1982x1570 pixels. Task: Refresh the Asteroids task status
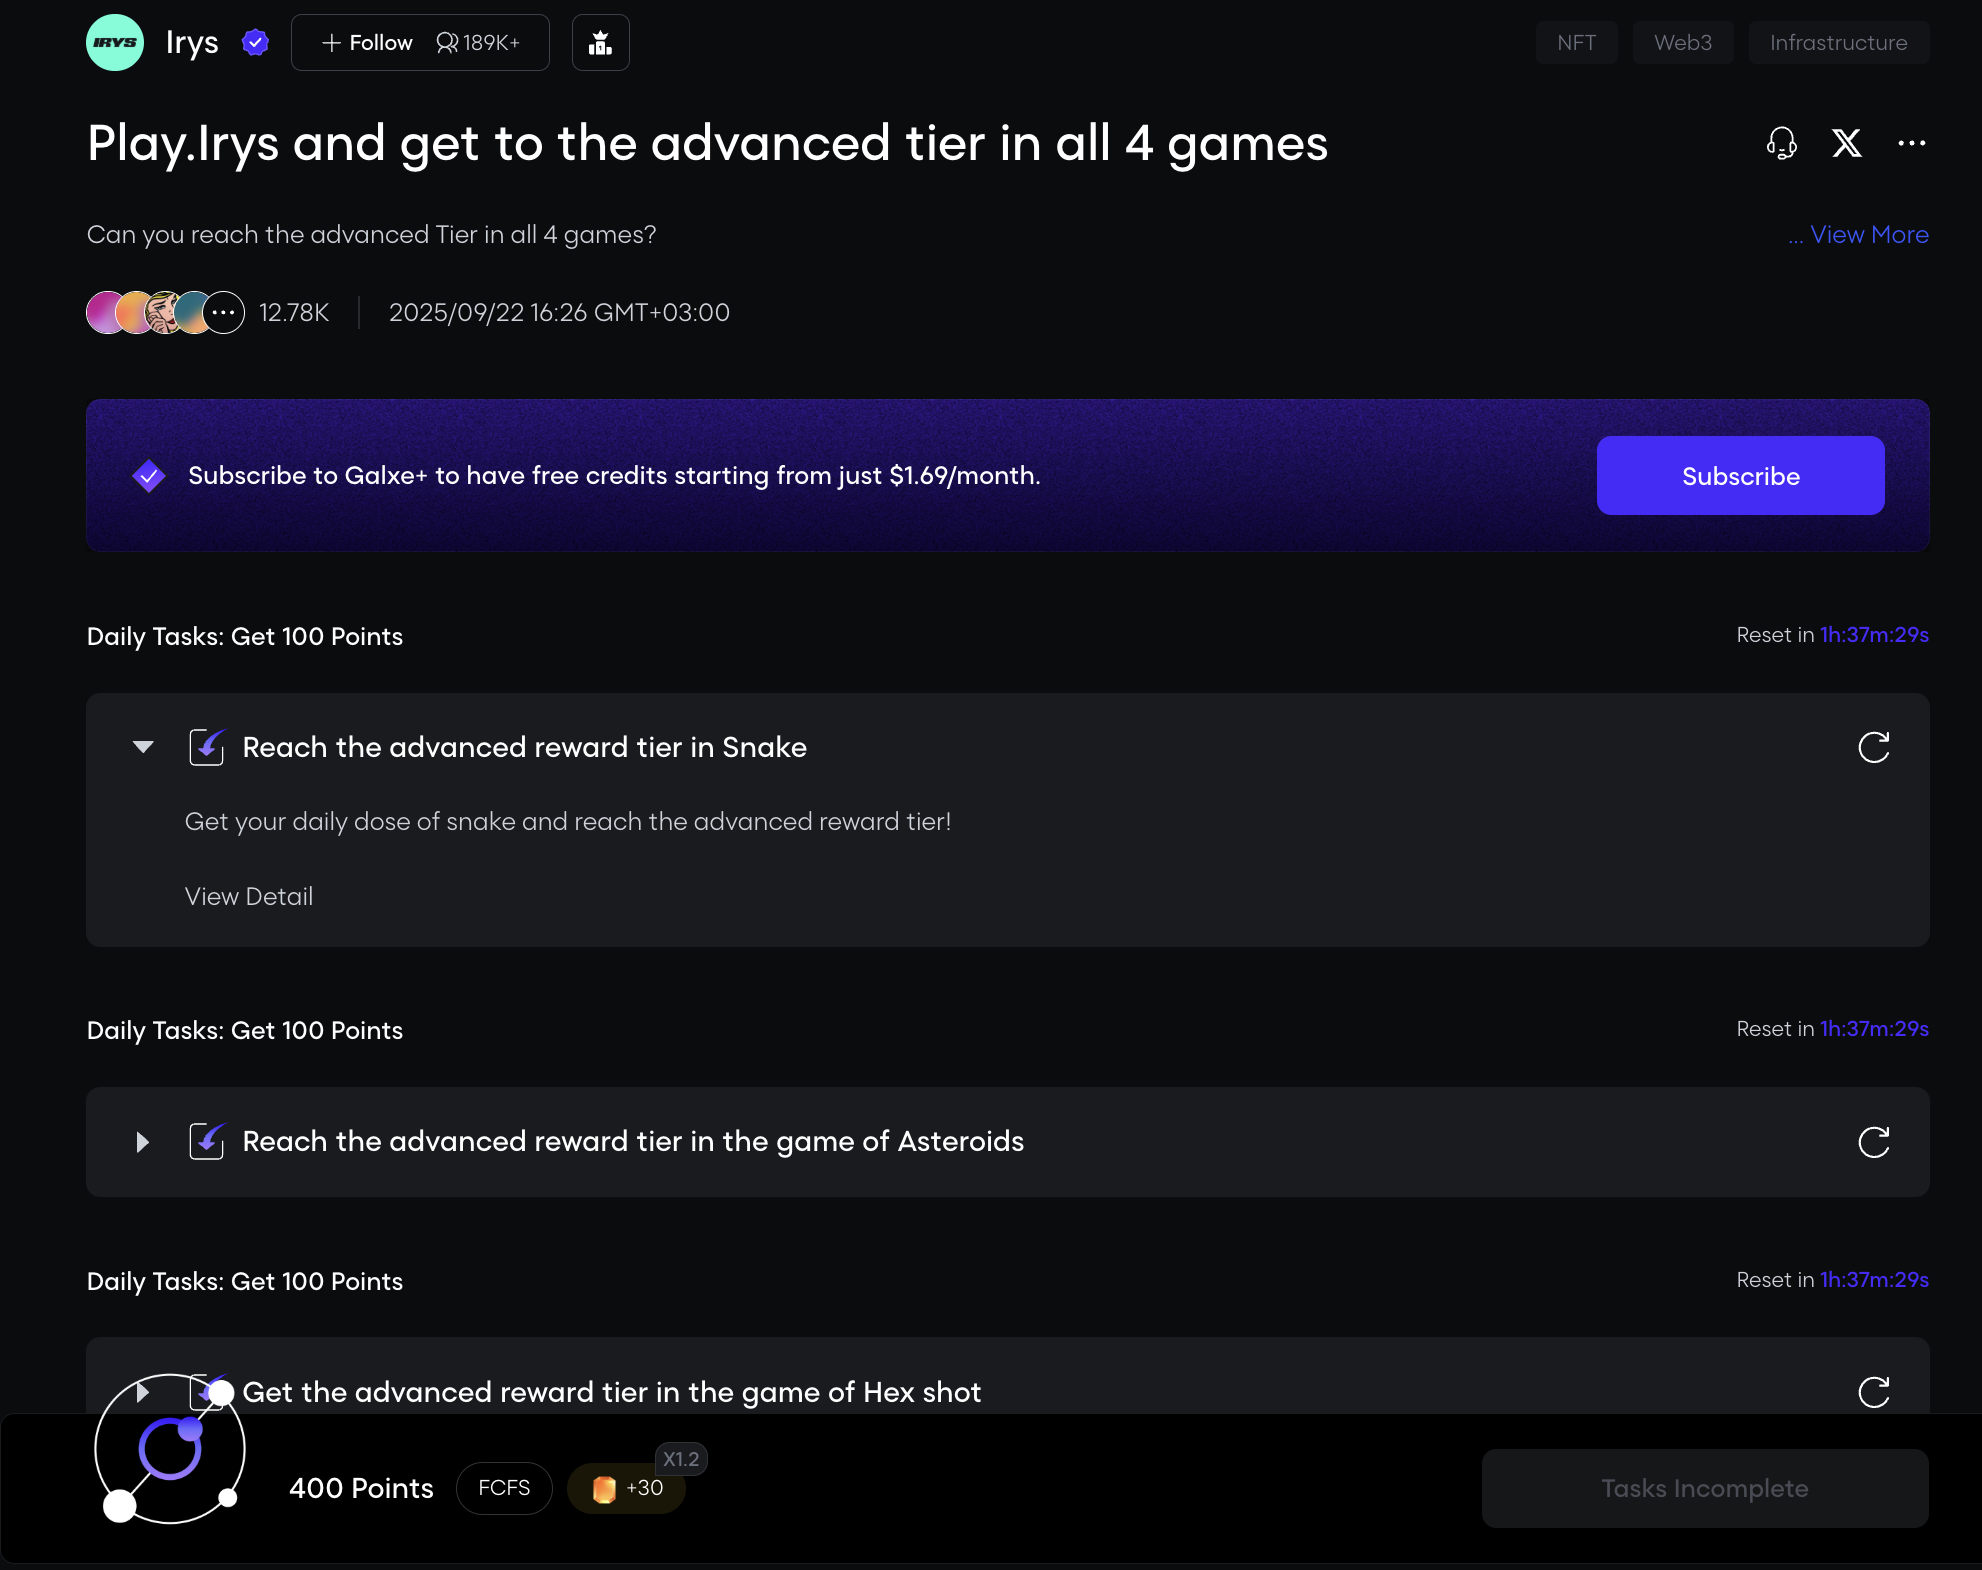point(1873,1142)
